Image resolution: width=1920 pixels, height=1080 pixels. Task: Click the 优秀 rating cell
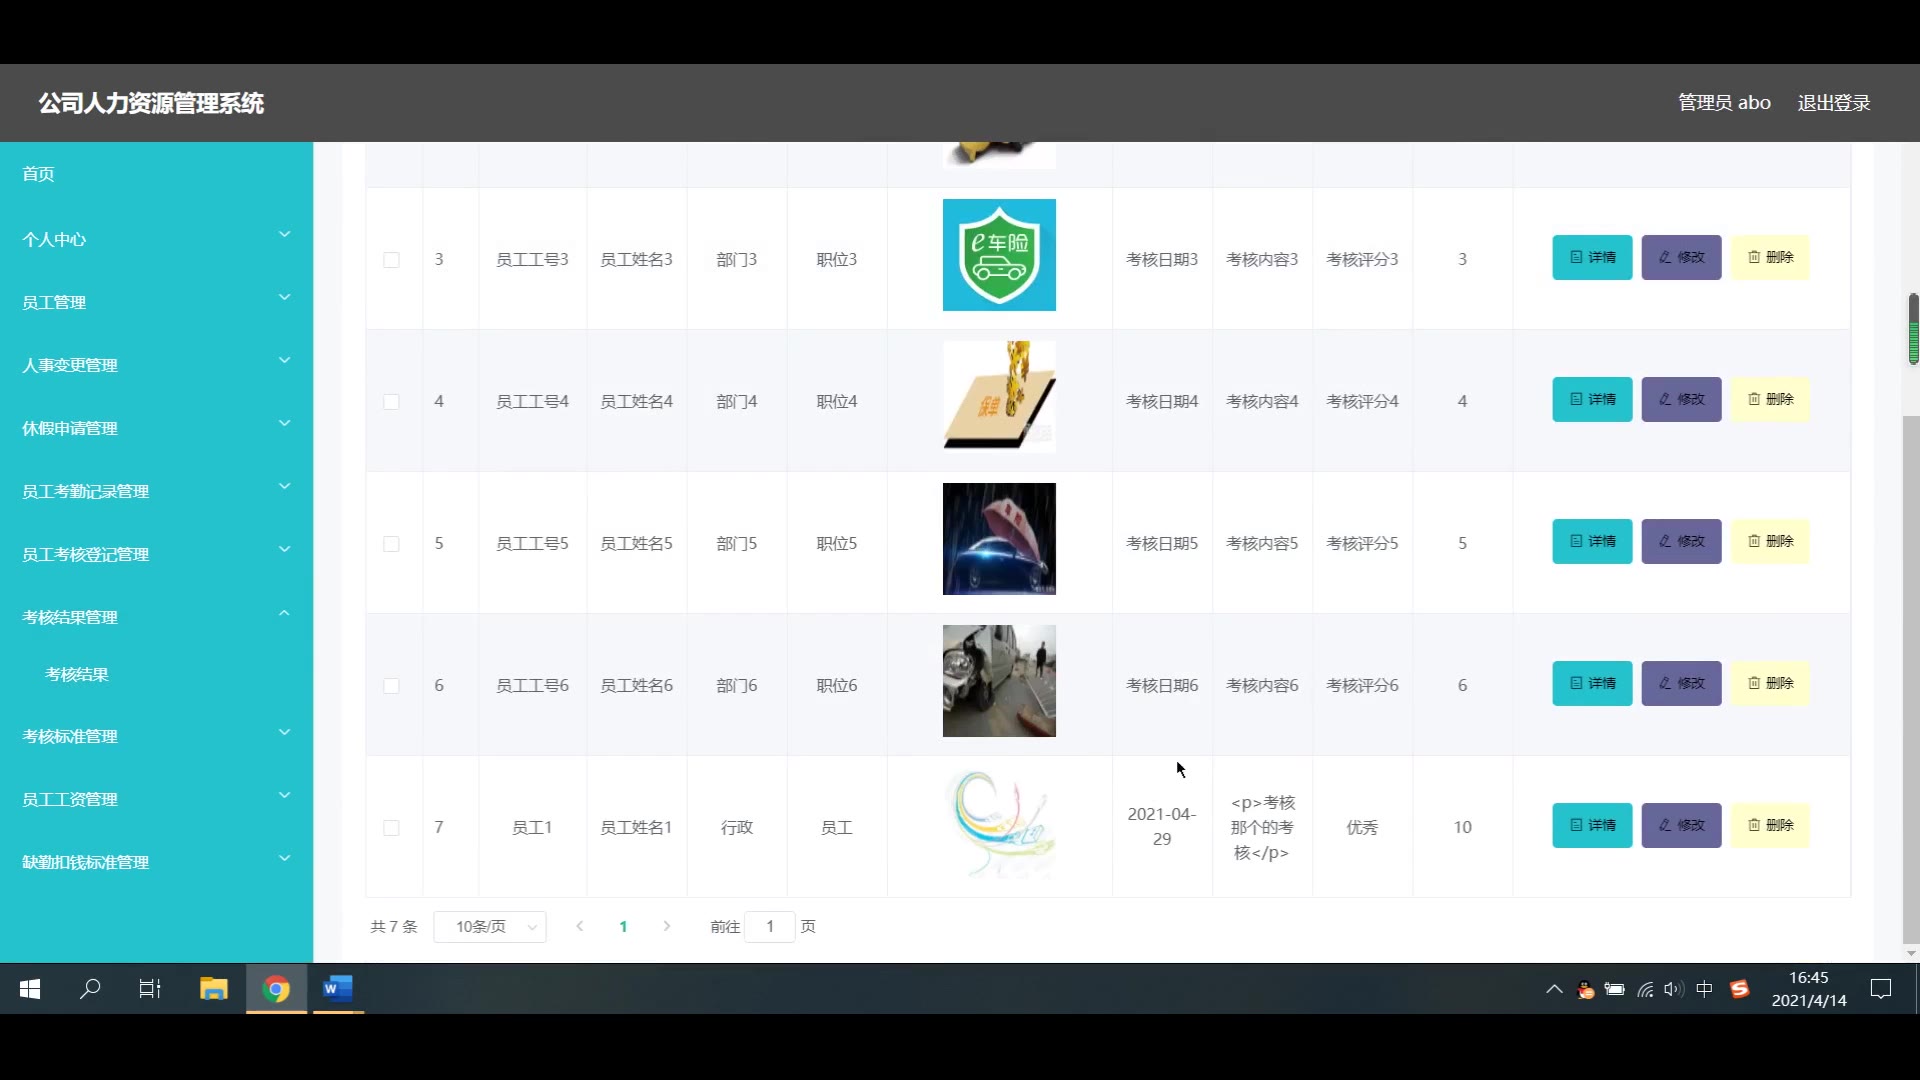tap(1362, 827)
